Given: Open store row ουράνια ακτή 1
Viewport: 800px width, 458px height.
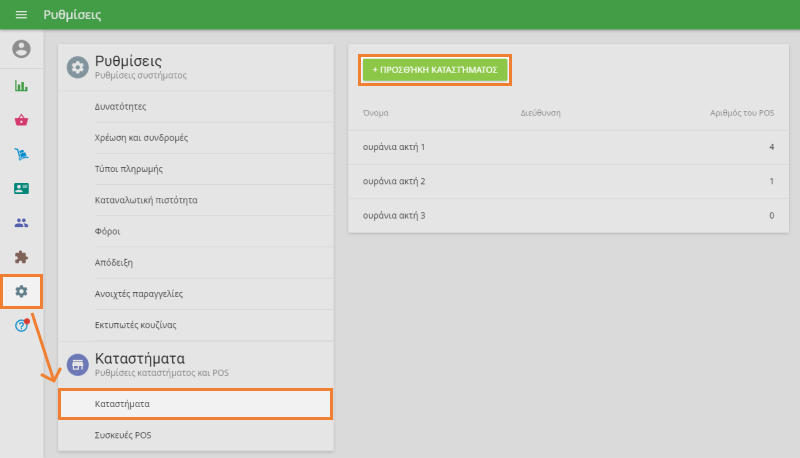Looking at the screenshot, I should coord(568,147).
